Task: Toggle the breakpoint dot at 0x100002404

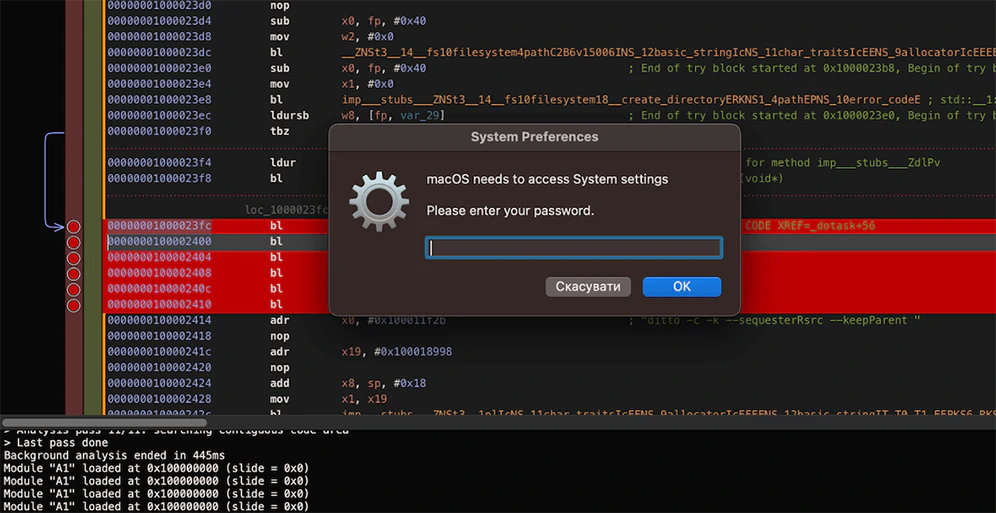Action: pyautogui.click(x=73, y=258)
